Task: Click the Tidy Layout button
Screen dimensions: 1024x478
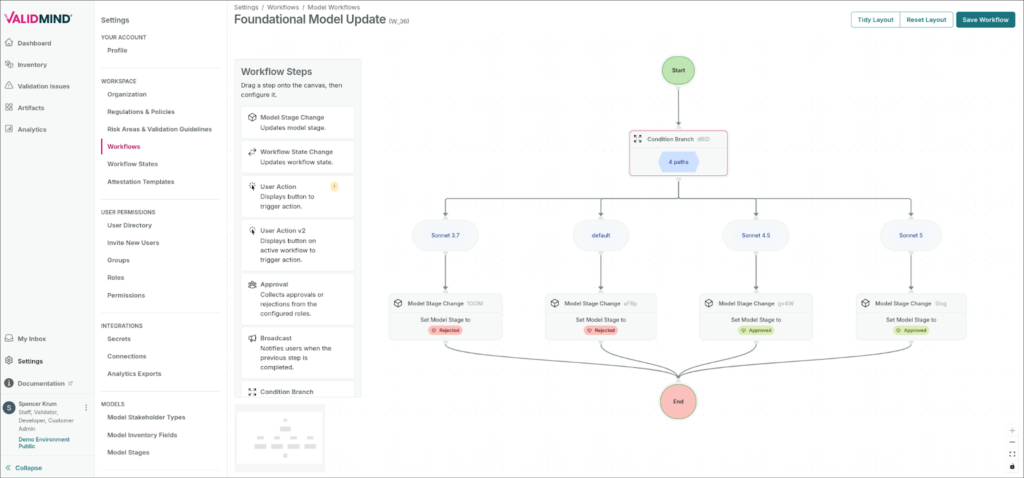Action: tap(873, 19)
